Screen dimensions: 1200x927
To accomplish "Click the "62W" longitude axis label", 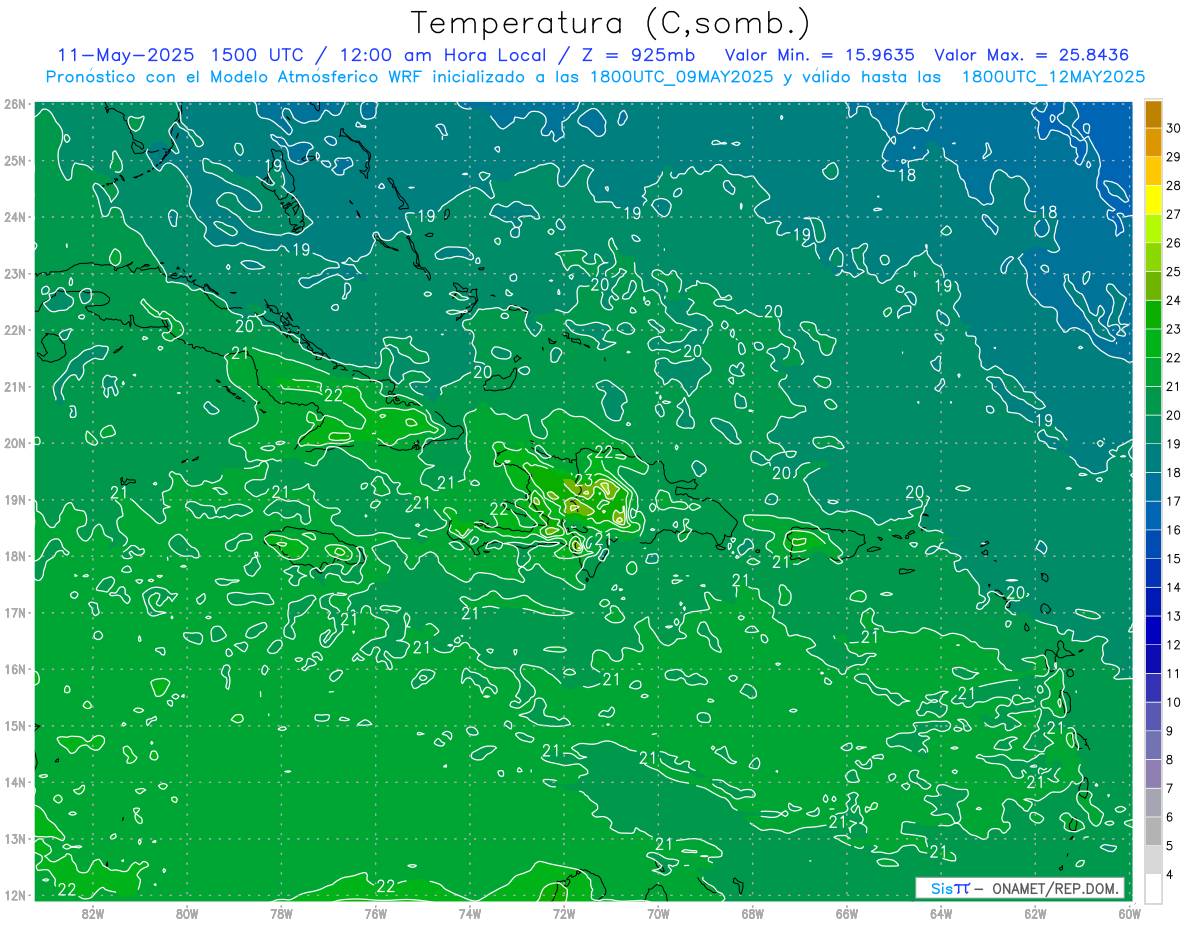I will pyautogui.click(x=1035, y=912).
